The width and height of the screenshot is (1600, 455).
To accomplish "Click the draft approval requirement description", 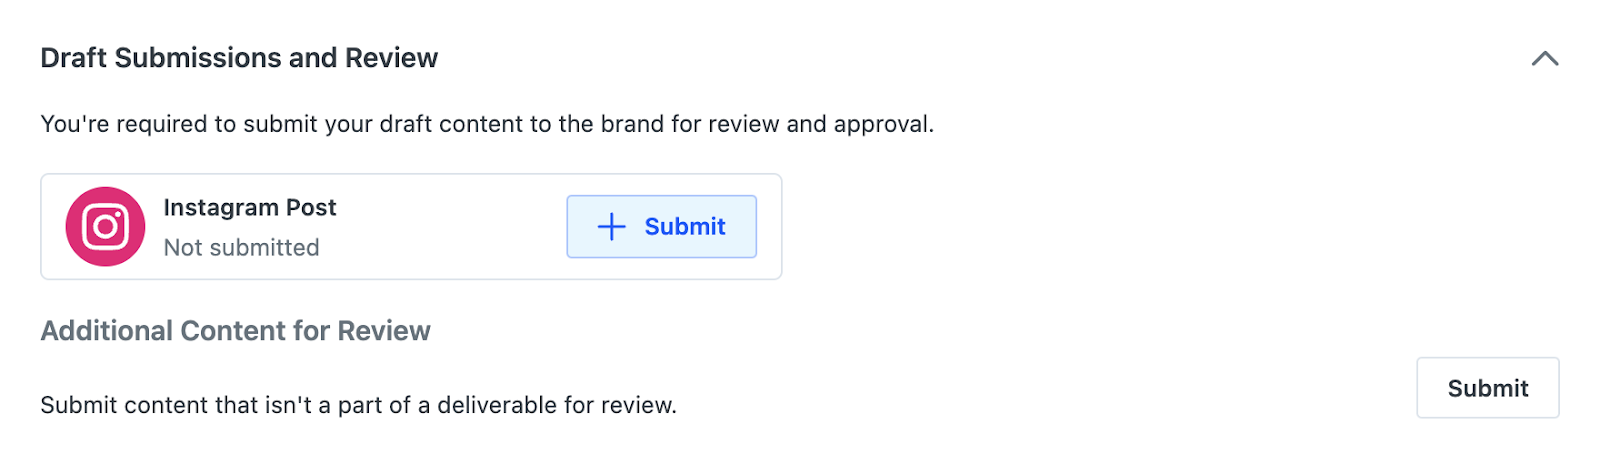I will pos(487,124).
